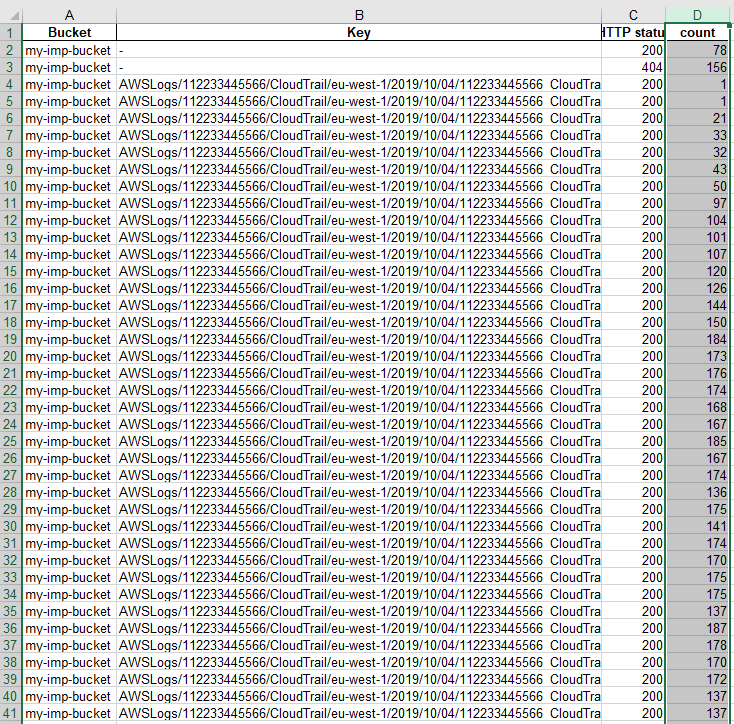Select row 10 header
The image size is (734, 724).
(10, 186)
